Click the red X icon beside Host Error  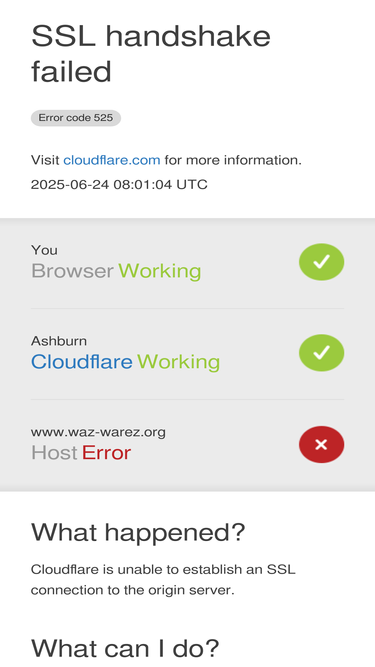(x=321, y=444)
